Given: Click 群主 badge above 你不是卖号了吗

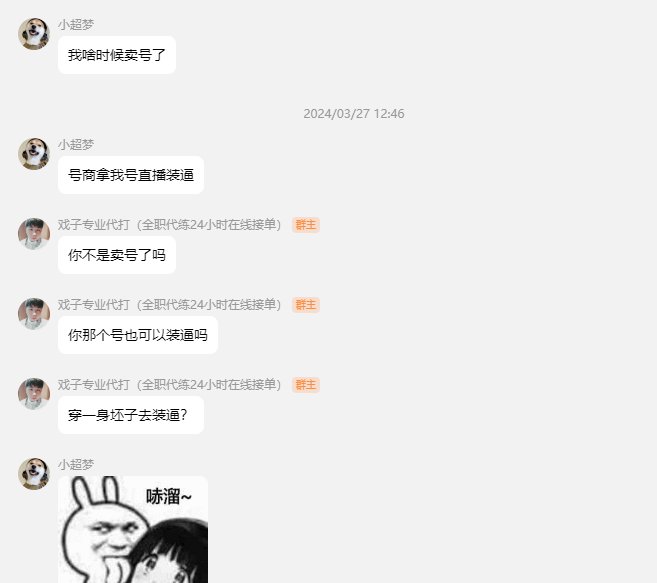Looking at the screenshot, I should [306, 225].
